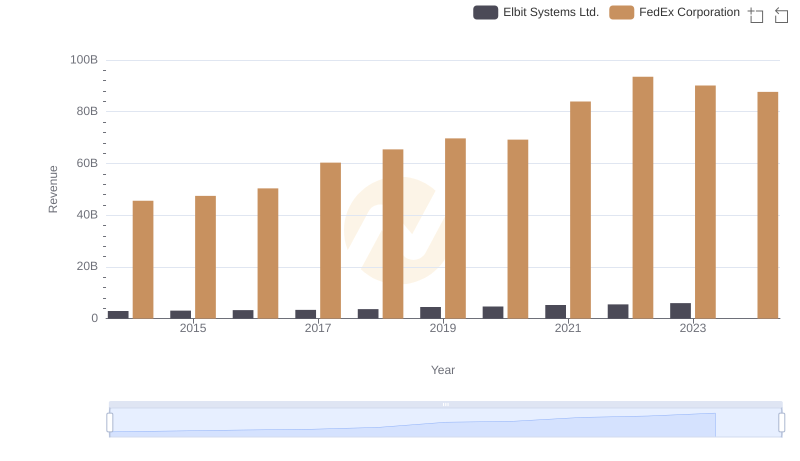This screenshot has height=461, width=800.
Task: Click the area zoom tool icon
Action: (x=756, y=15)
